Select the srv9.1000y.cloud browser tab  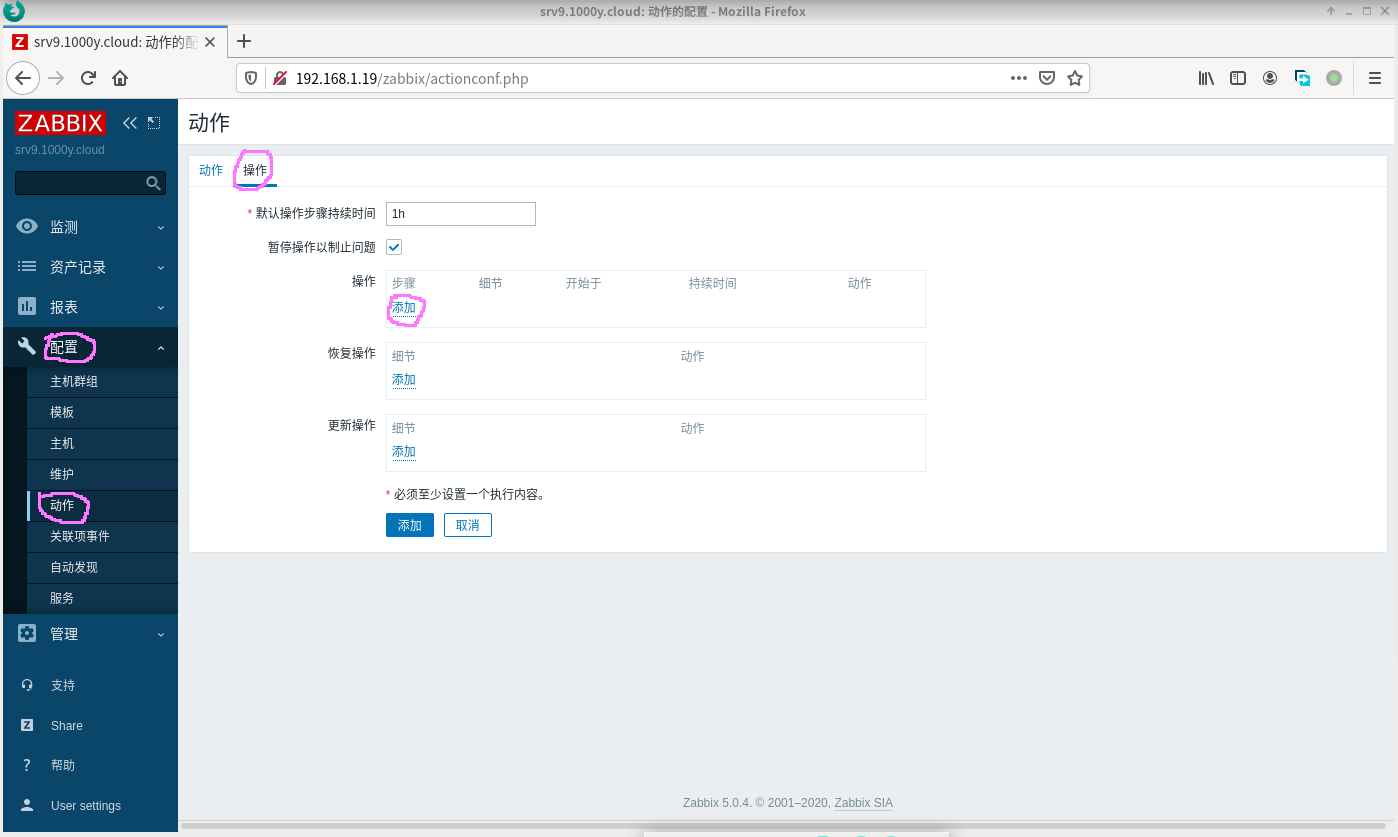(x=116, y=42)
